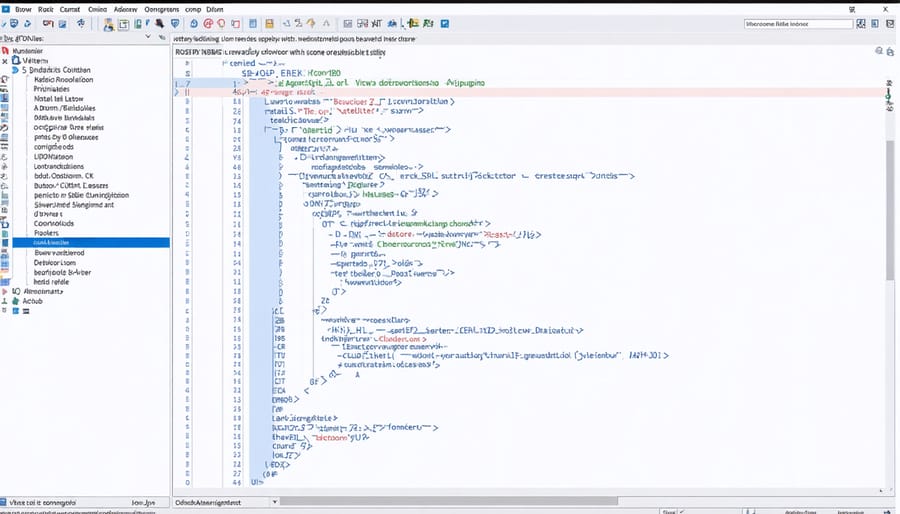Click the orange padlock-style toolbar icon
Screen dimensions: 900x514
pos(269,24)
